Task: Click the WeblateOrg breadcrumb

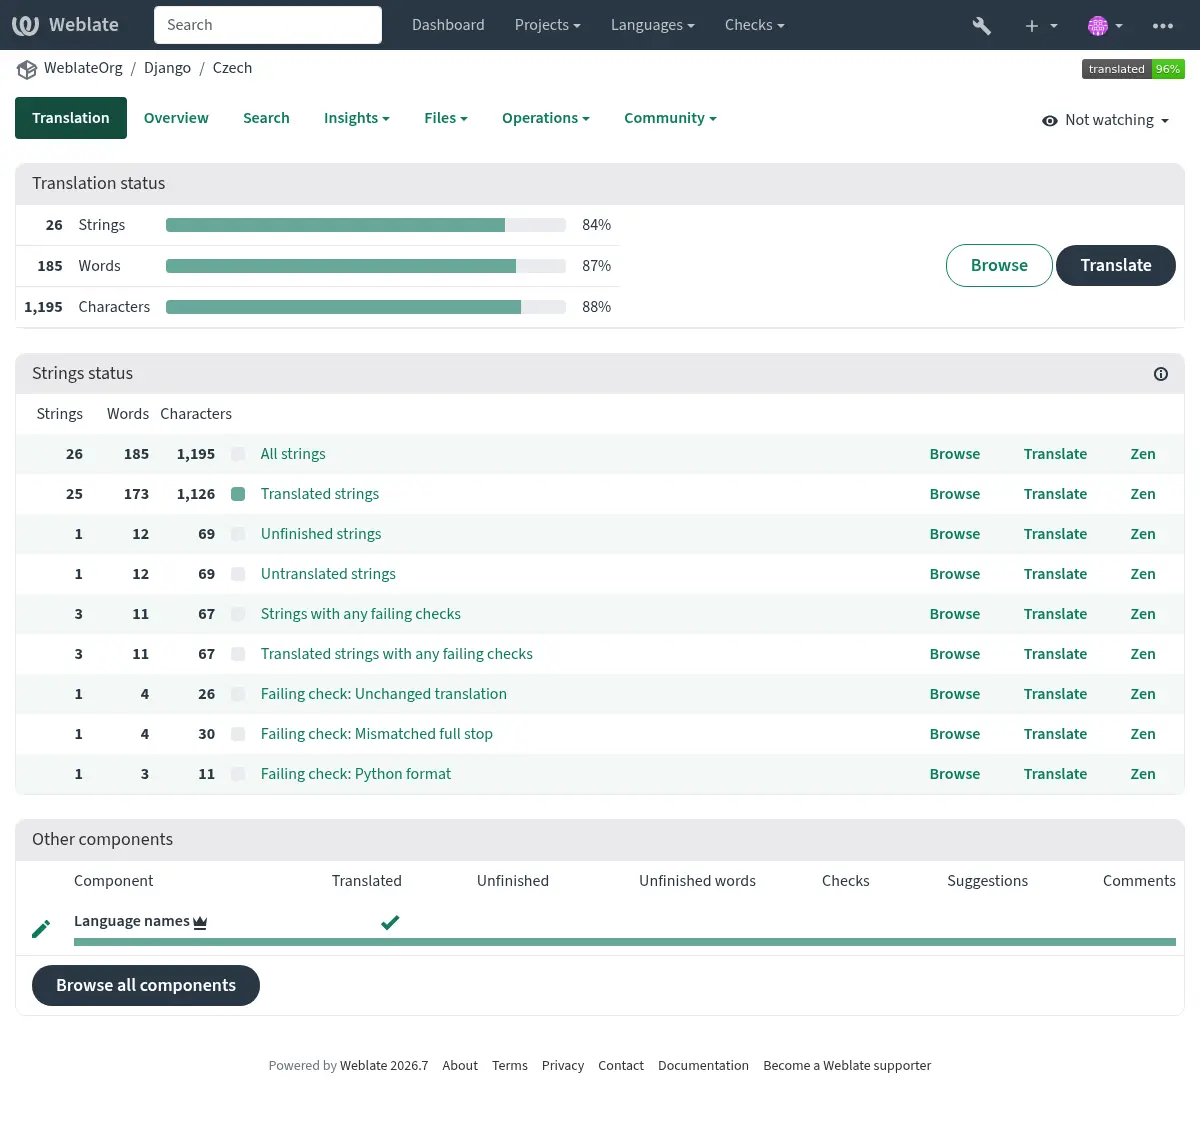Action: [83, 68]
